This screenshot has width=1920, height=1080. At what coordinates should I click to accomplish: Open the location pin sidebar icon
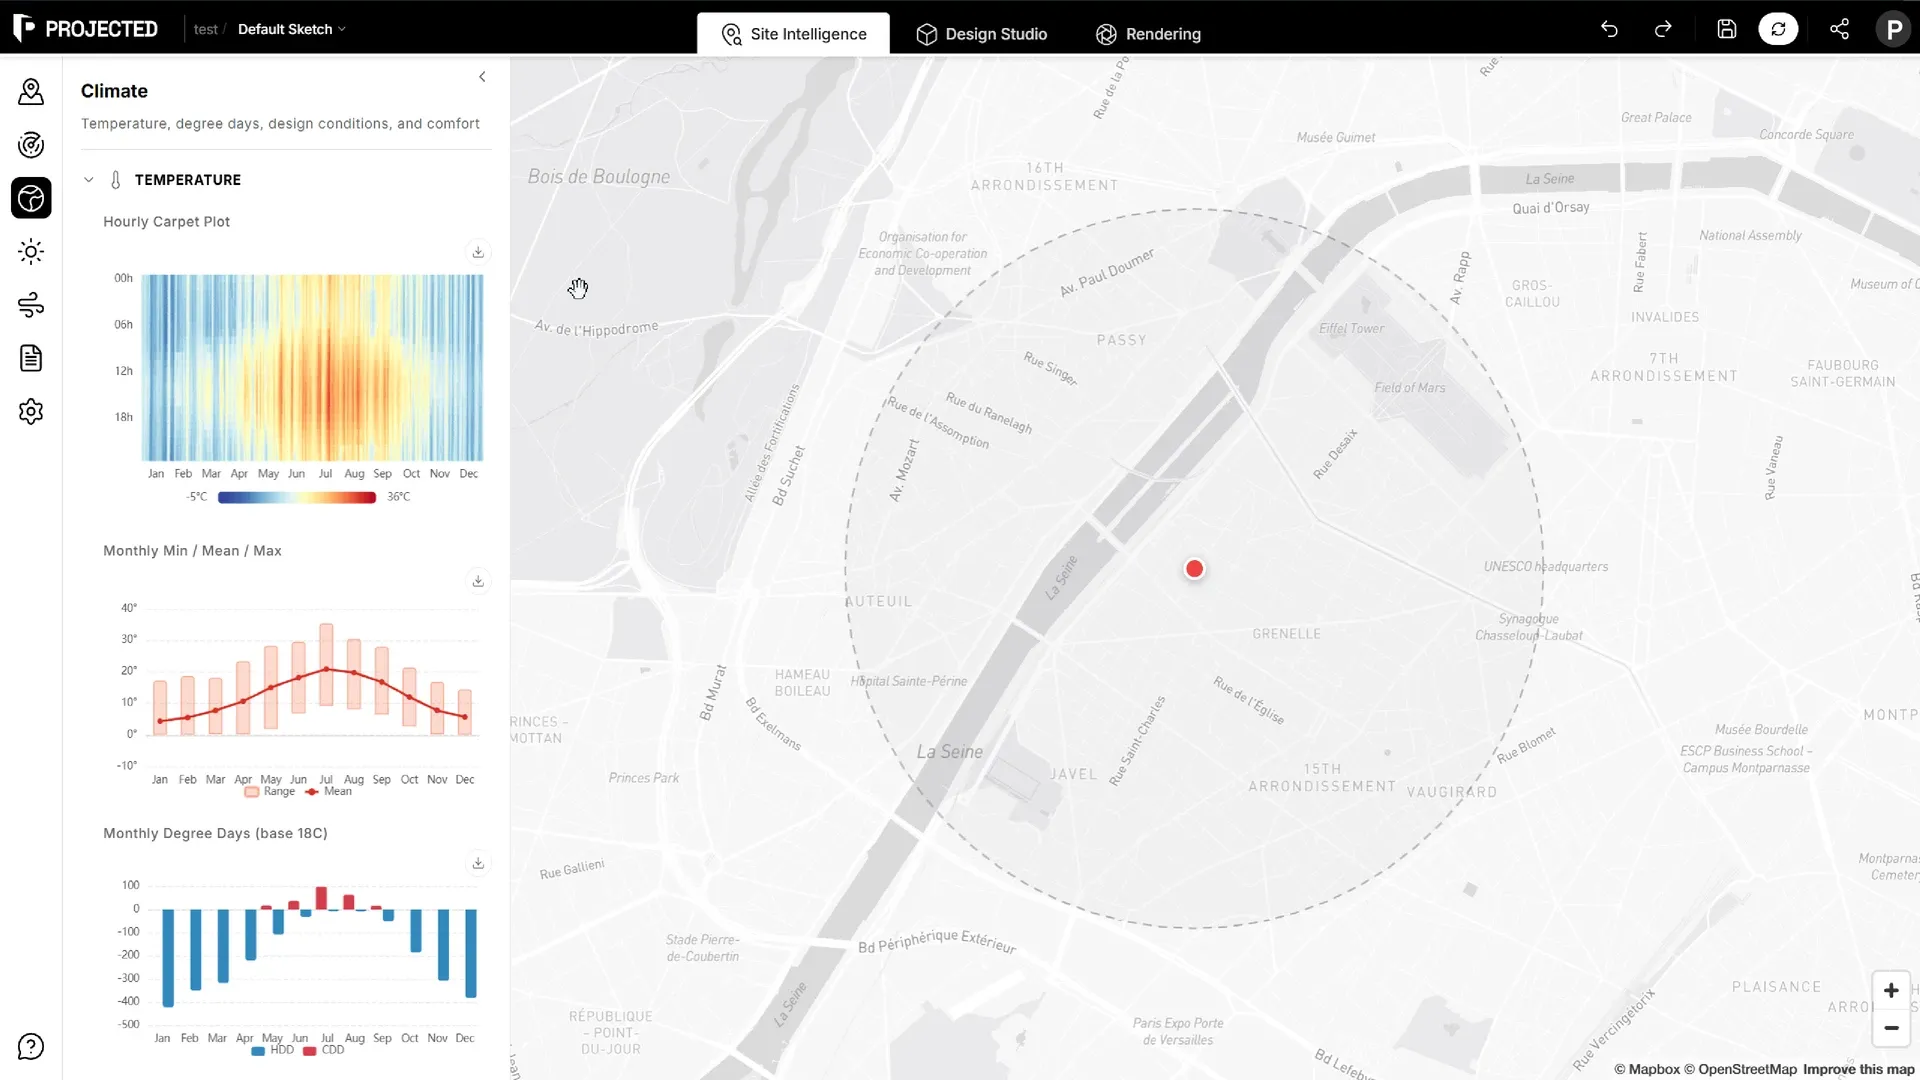(31, 92)
